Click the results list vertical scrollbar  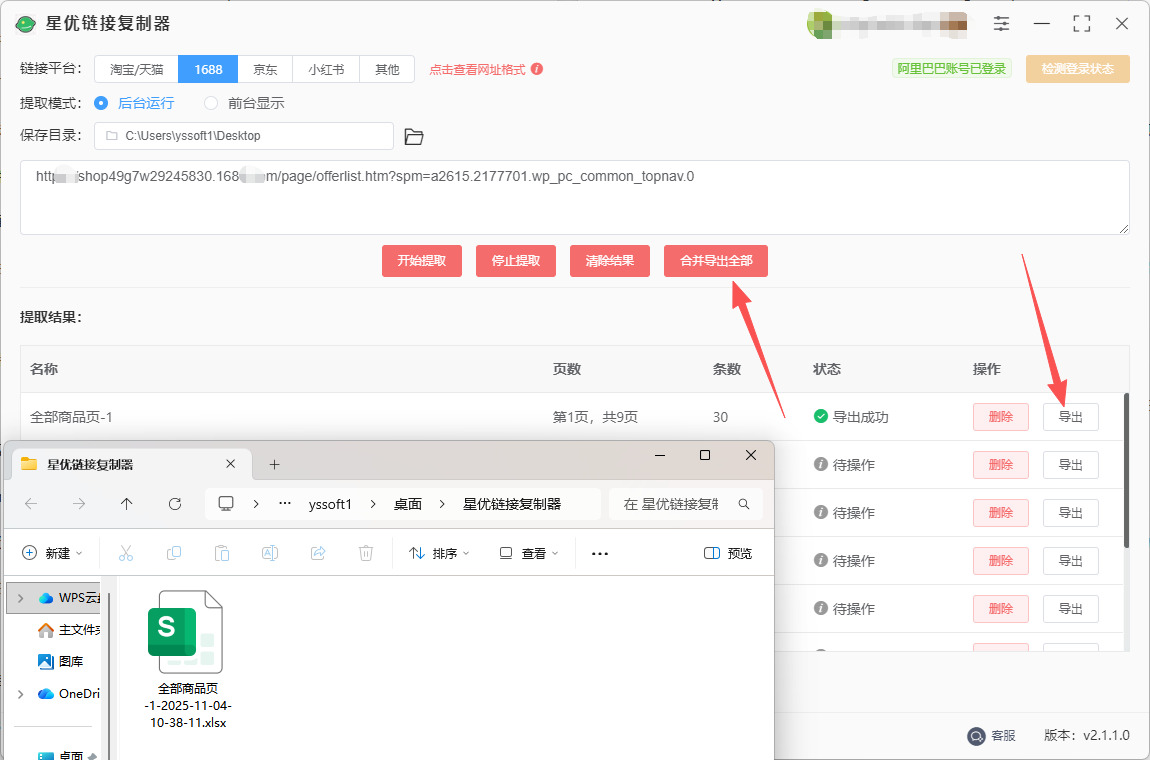tap(1126, 469)
